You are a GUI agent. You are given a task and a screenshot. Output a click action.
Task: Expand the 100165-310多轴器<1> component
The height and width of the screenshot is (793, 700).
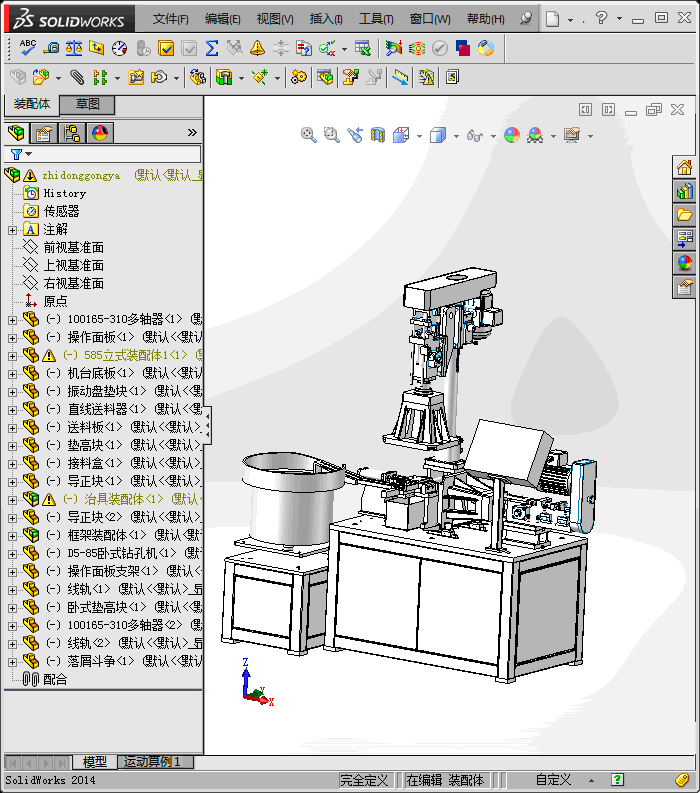coord(12,320)
